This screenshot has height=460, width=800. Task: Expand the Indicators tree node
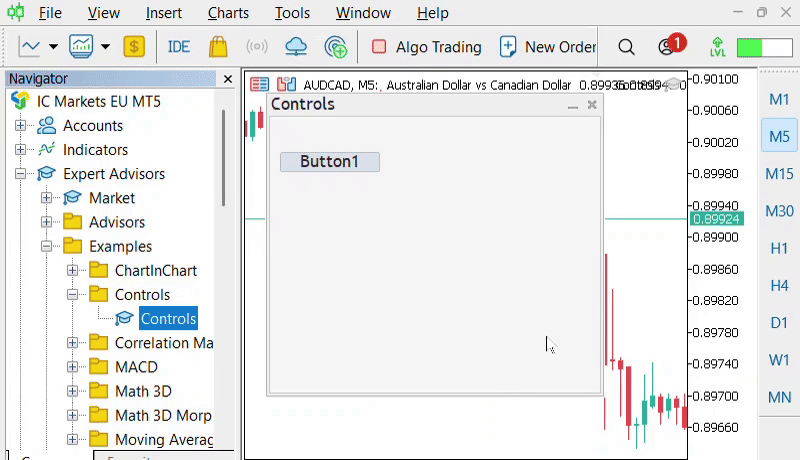tap(20, 149)
